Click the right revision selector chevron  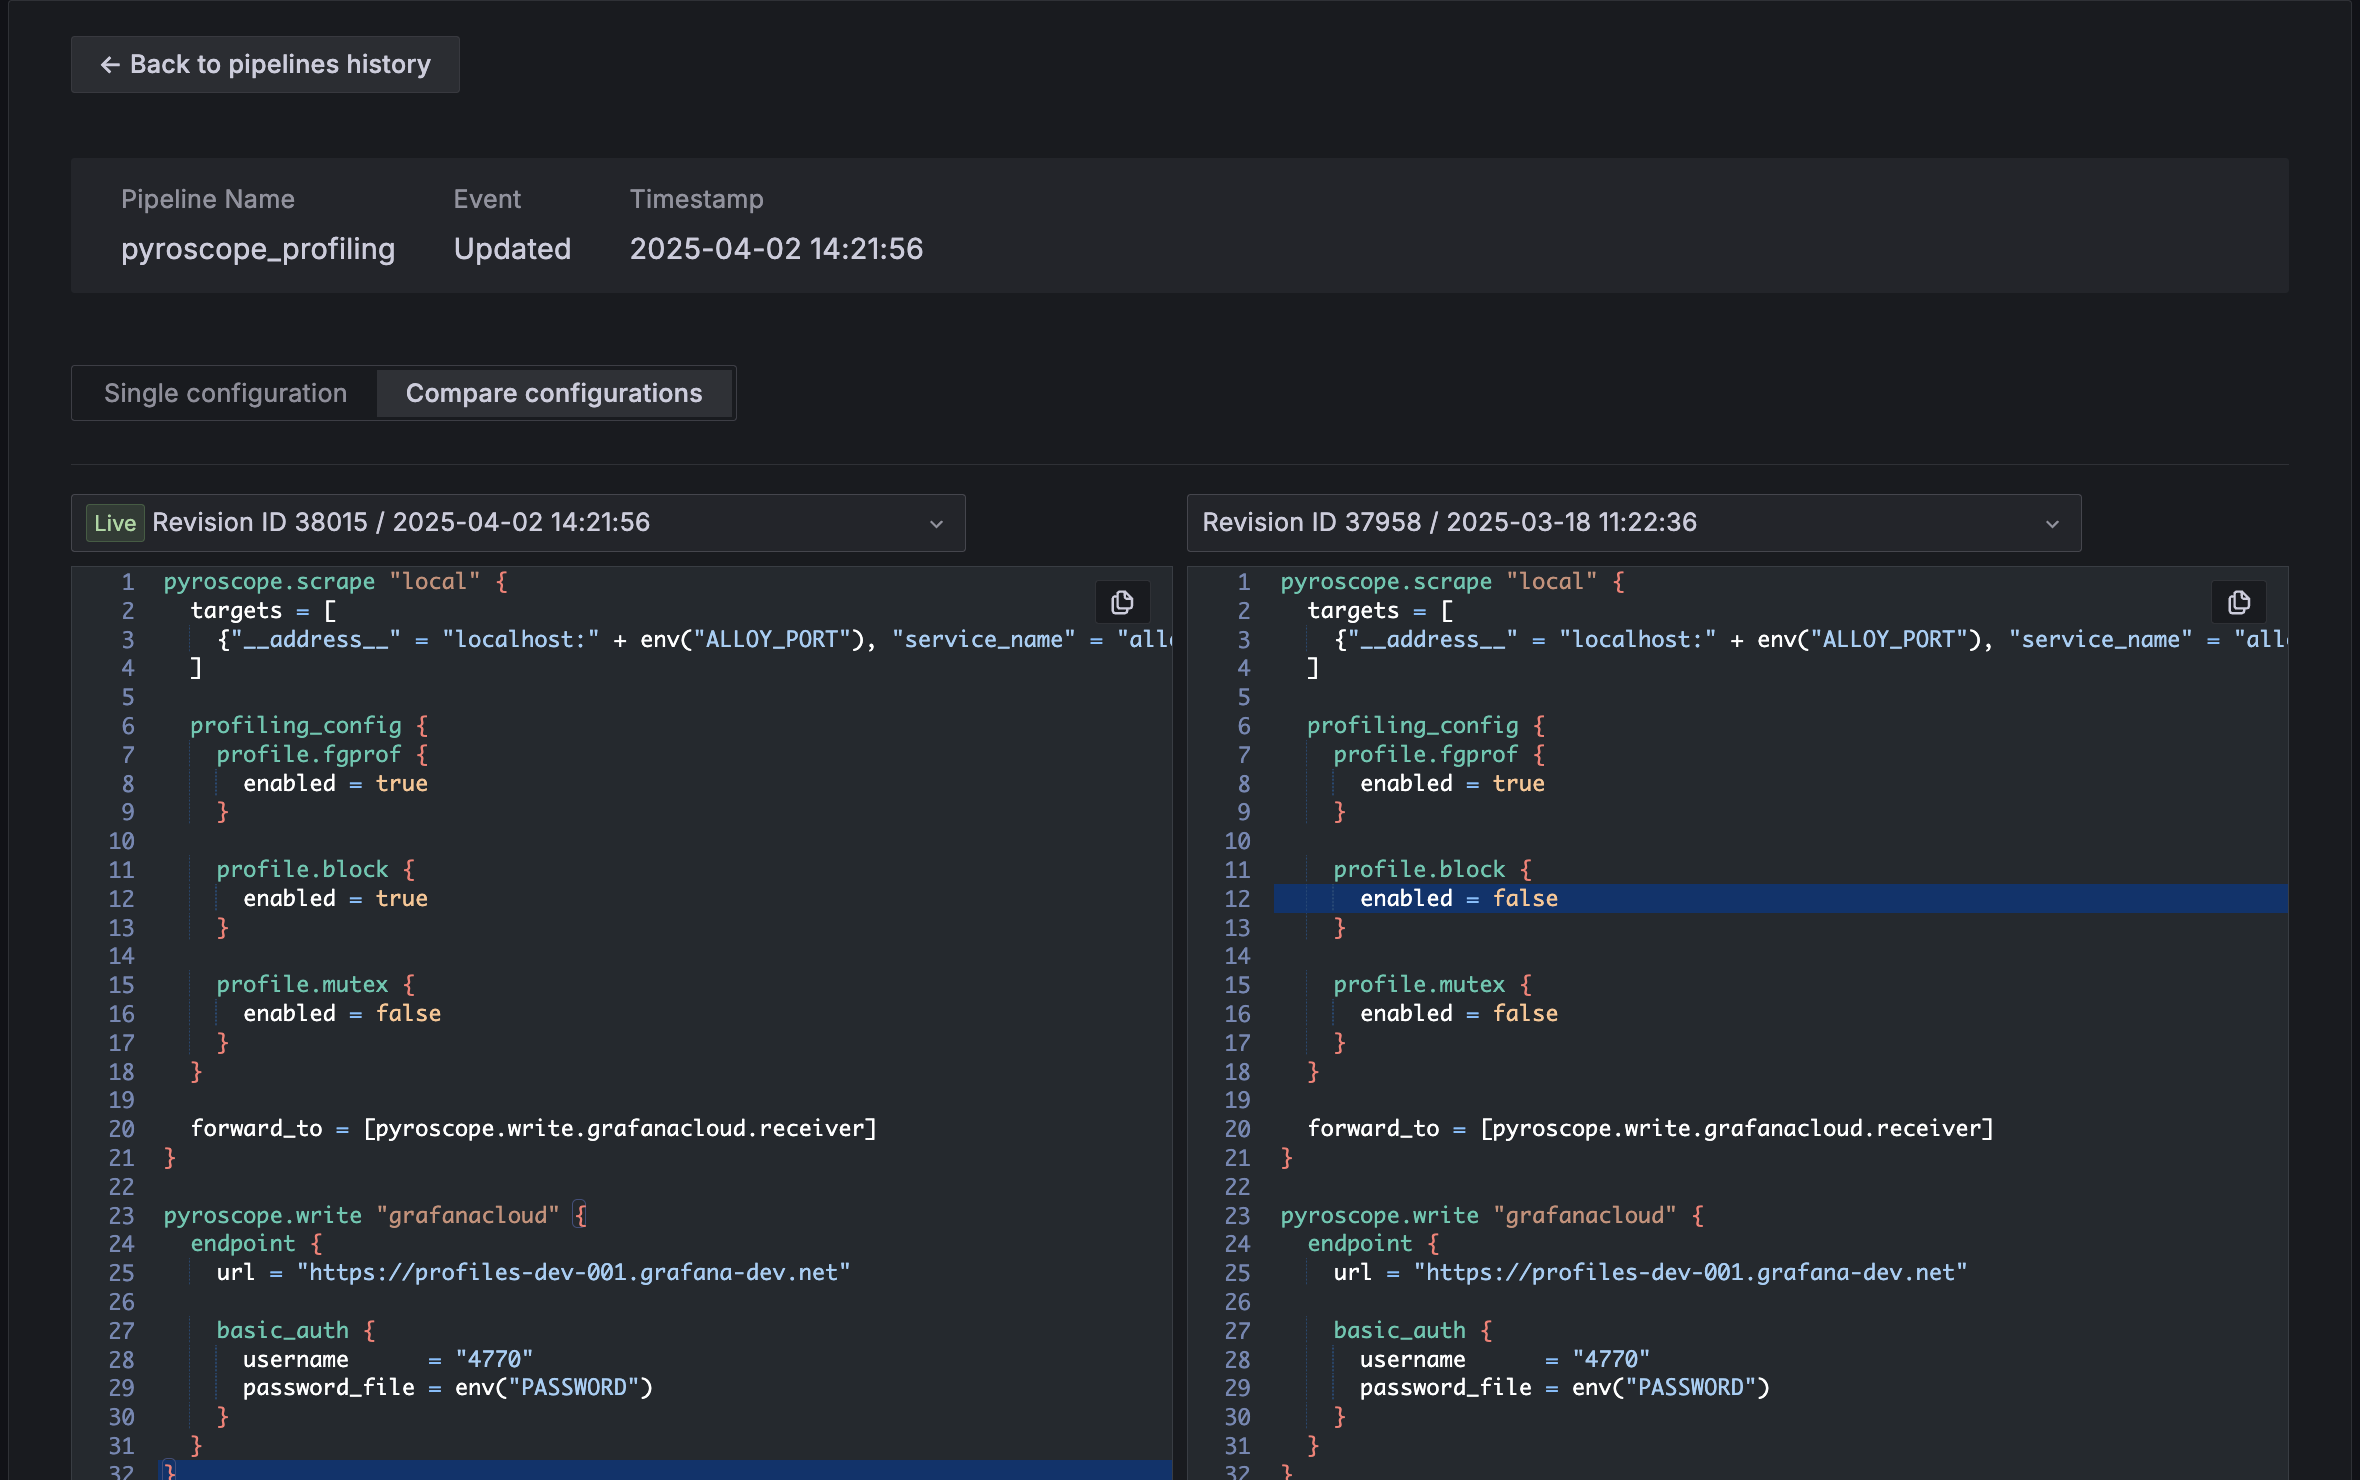(2051, 522)
